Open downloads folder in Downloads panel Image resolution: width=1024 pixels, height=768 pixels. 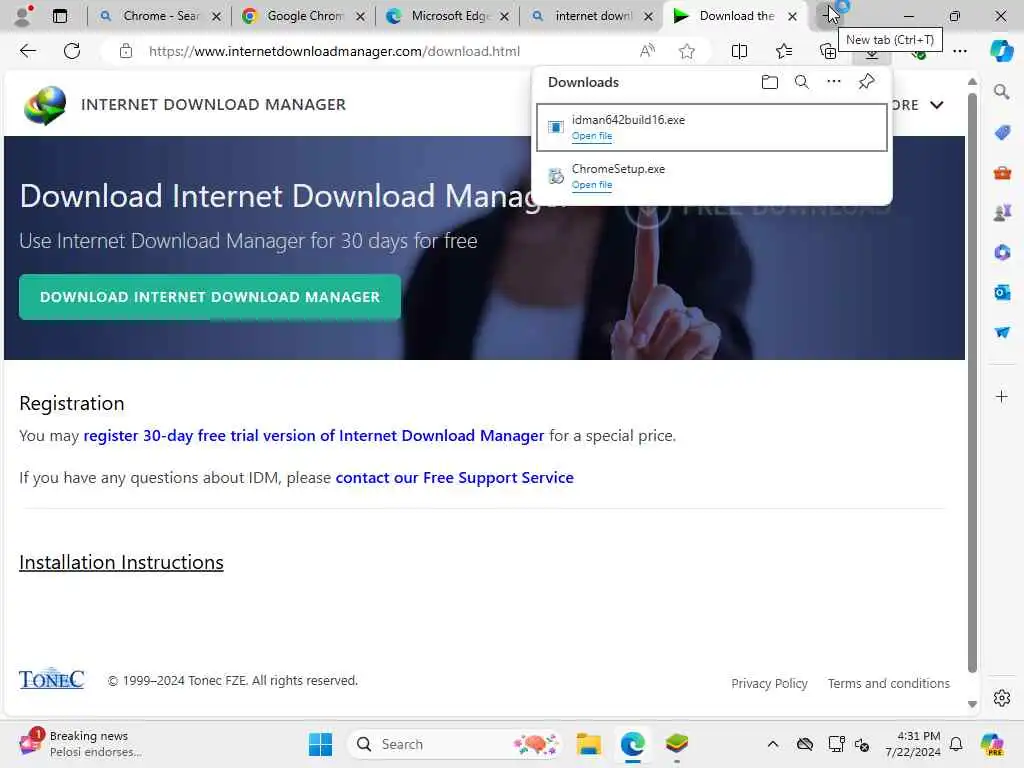click(x=769, y=82)
